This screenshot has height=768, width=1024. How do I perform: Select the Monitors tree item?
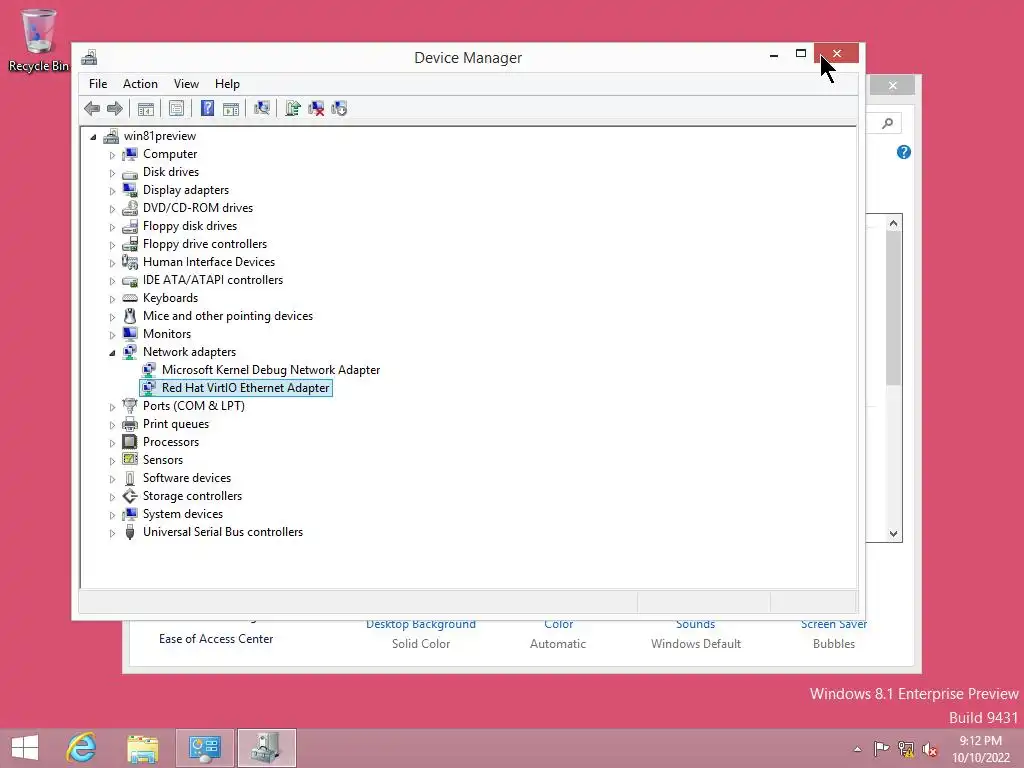[167, 334]
